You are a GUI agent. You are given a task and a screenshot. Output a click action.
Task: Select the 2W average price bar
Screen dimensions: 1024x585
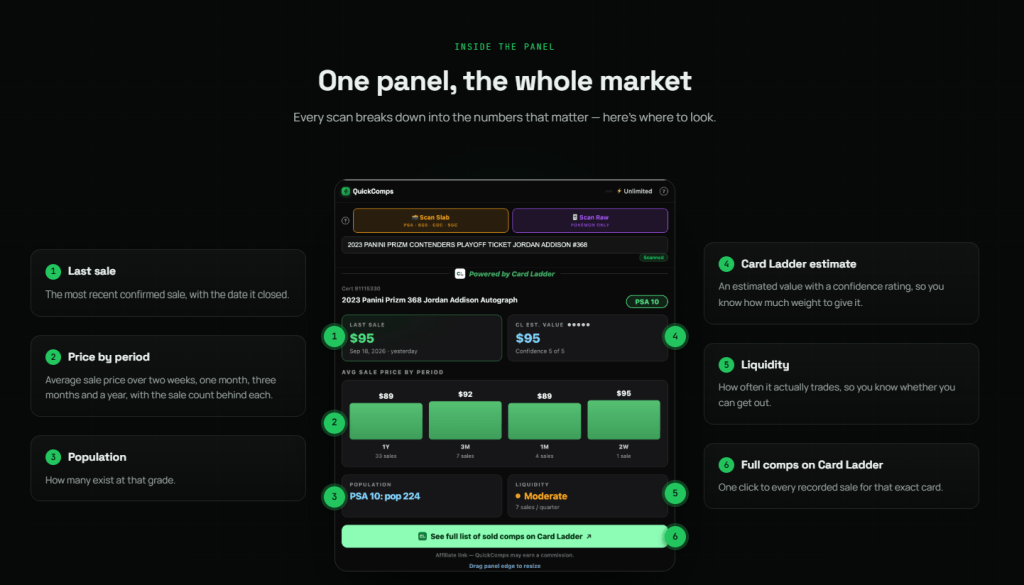[x=624, y=420]
